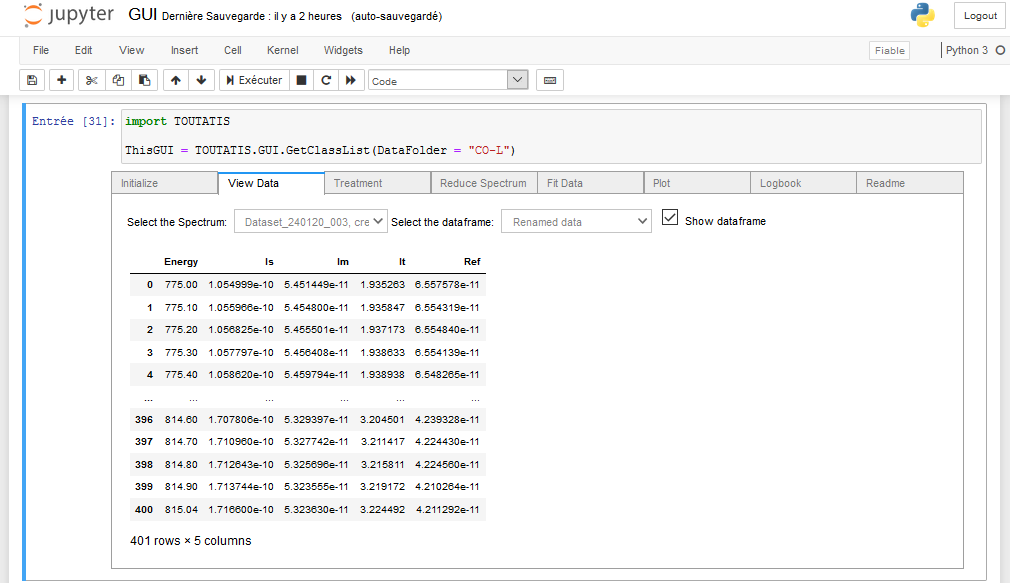
Task: Switch to the Initialize tab
Action: pos(165,183)
